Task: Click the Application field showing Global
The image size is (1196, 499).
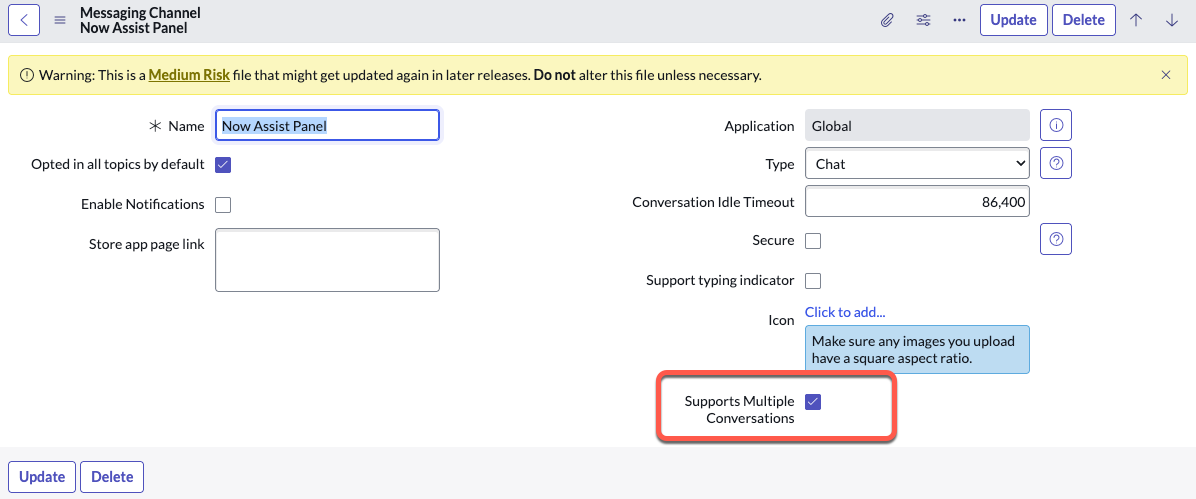Action: 918,126
